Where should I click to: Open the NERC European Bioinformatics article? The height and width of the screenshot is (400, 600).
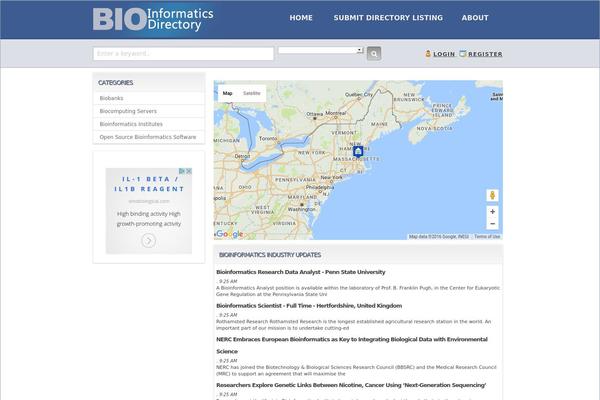coord(352,345)
